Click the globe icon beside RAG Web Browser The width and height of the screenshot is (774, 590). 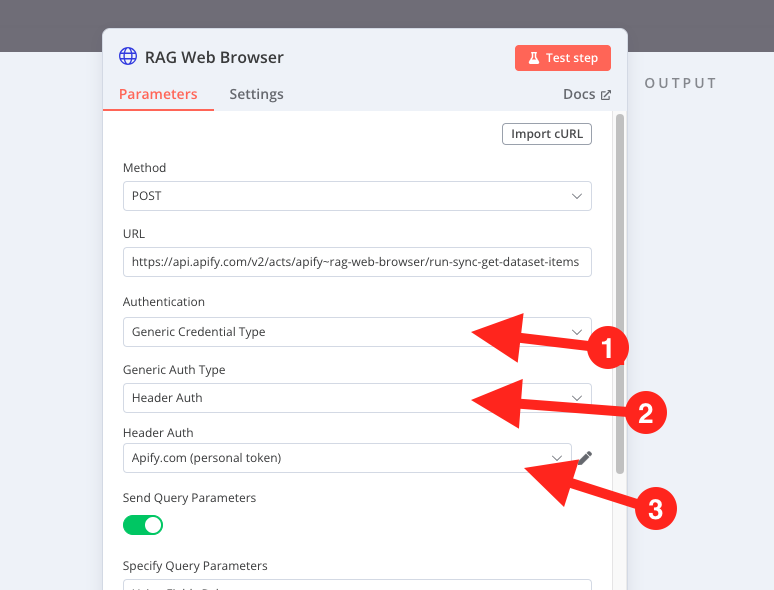(127, 57)
